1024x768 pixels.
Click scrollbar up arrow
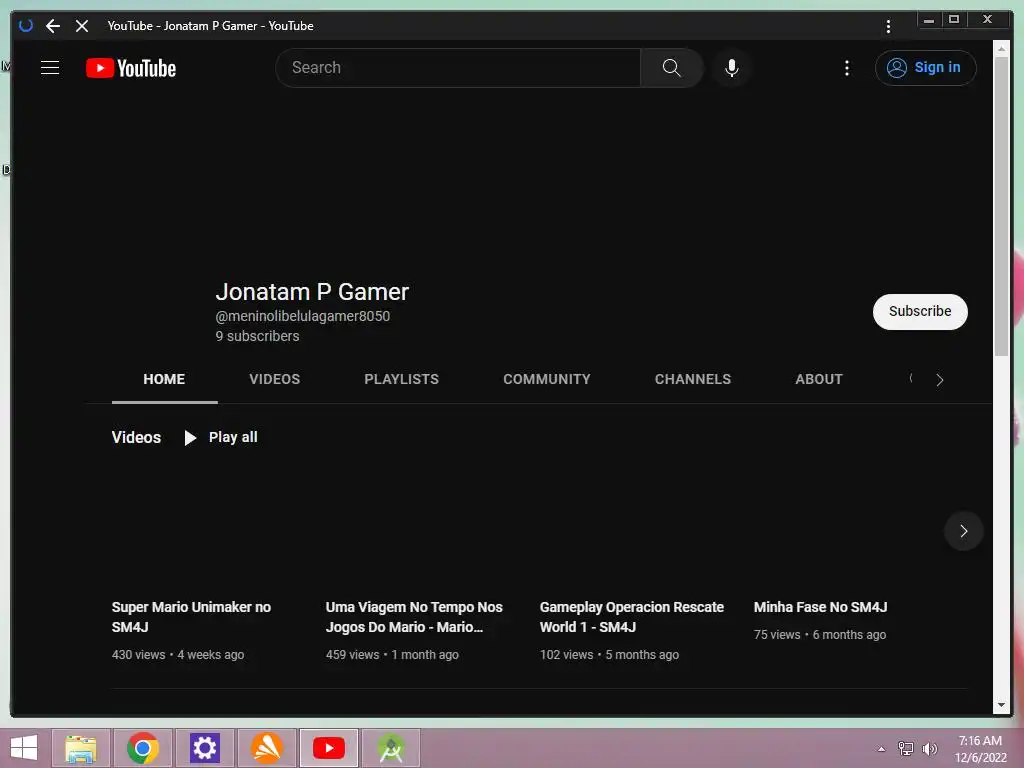click(1001, 48)
